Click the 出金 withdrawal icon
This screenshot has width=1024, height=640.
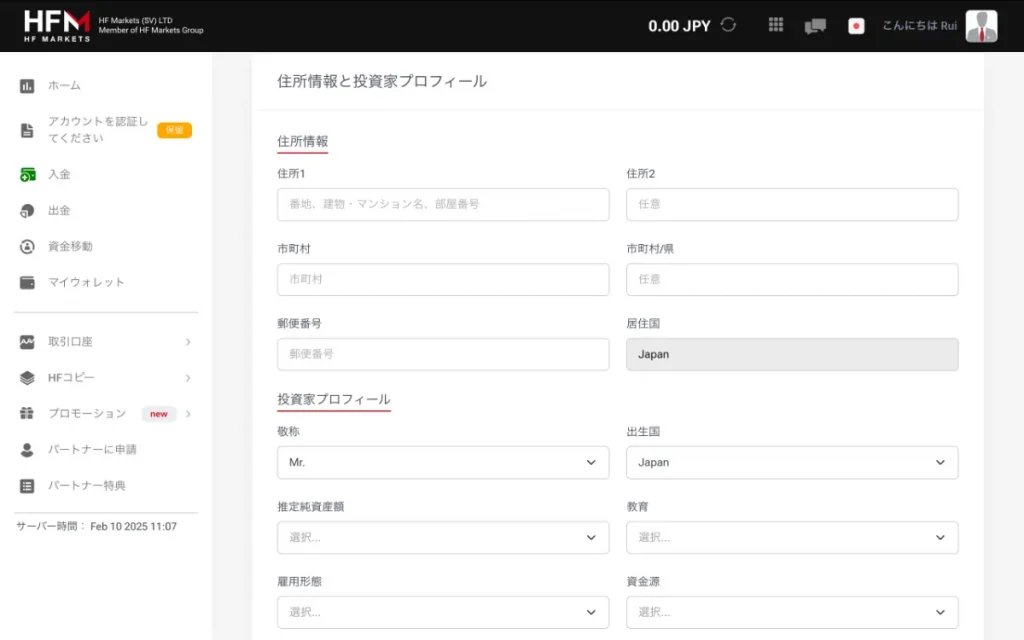click(27, 210)
